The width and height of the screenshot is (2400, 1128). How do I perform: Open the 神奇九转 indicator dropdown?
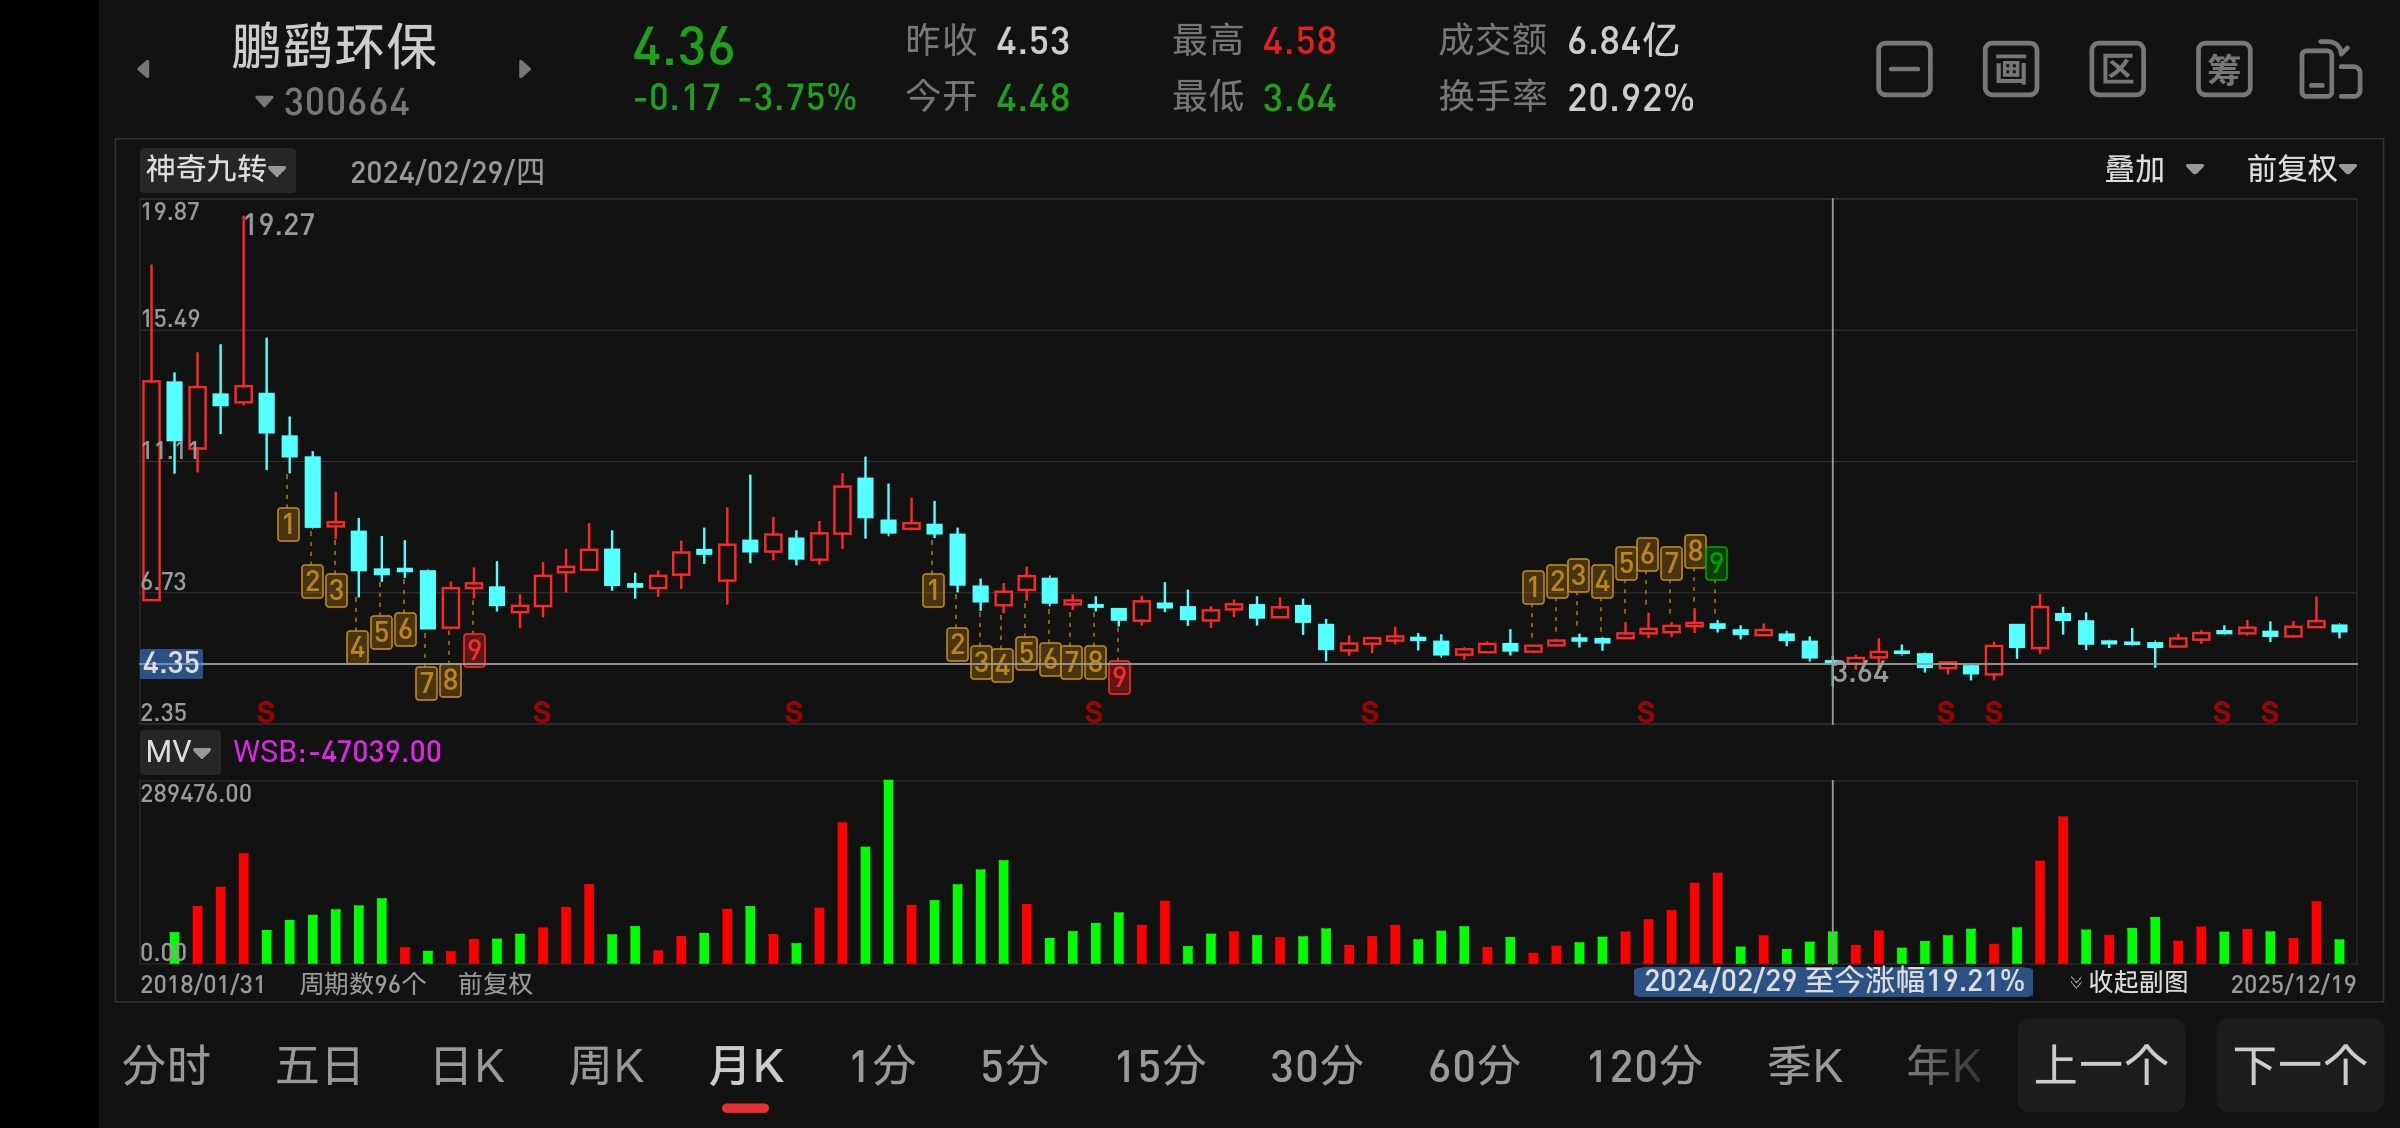pos(216,169)
